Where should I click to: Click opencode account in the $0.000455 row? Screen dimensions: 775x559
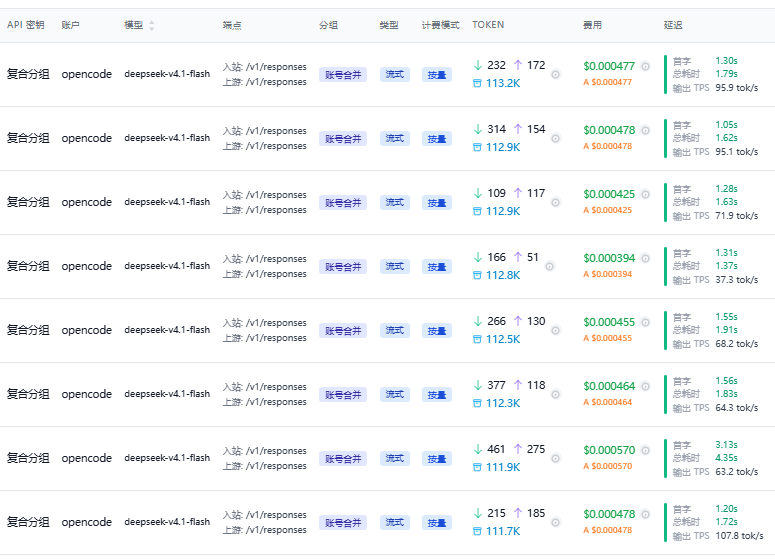(86, 330)
